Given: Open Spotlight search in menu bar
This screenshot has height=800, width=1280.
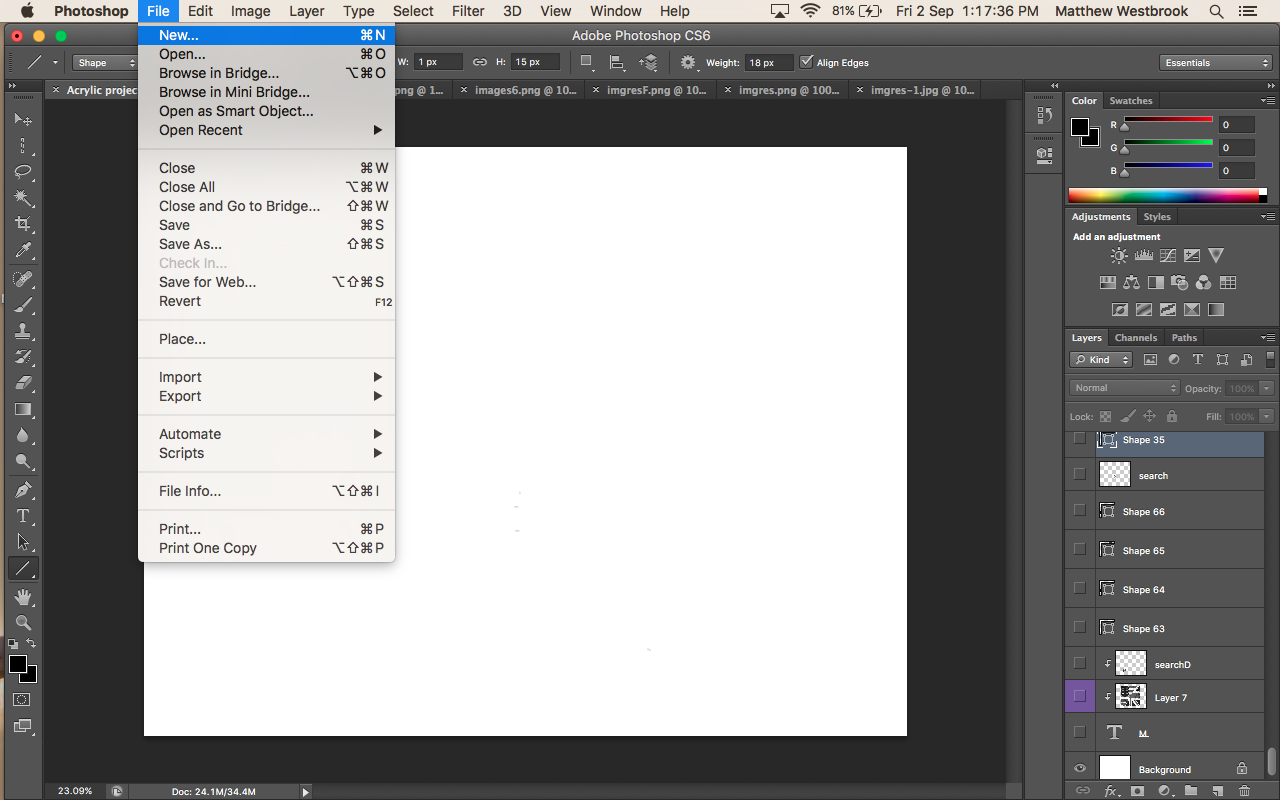Looking at the screenshot, I should click(1216, 11).
